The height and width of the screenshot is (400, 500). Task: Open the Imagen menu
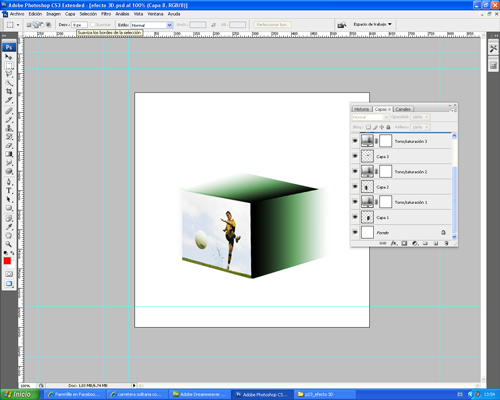[x=53, y=14]
